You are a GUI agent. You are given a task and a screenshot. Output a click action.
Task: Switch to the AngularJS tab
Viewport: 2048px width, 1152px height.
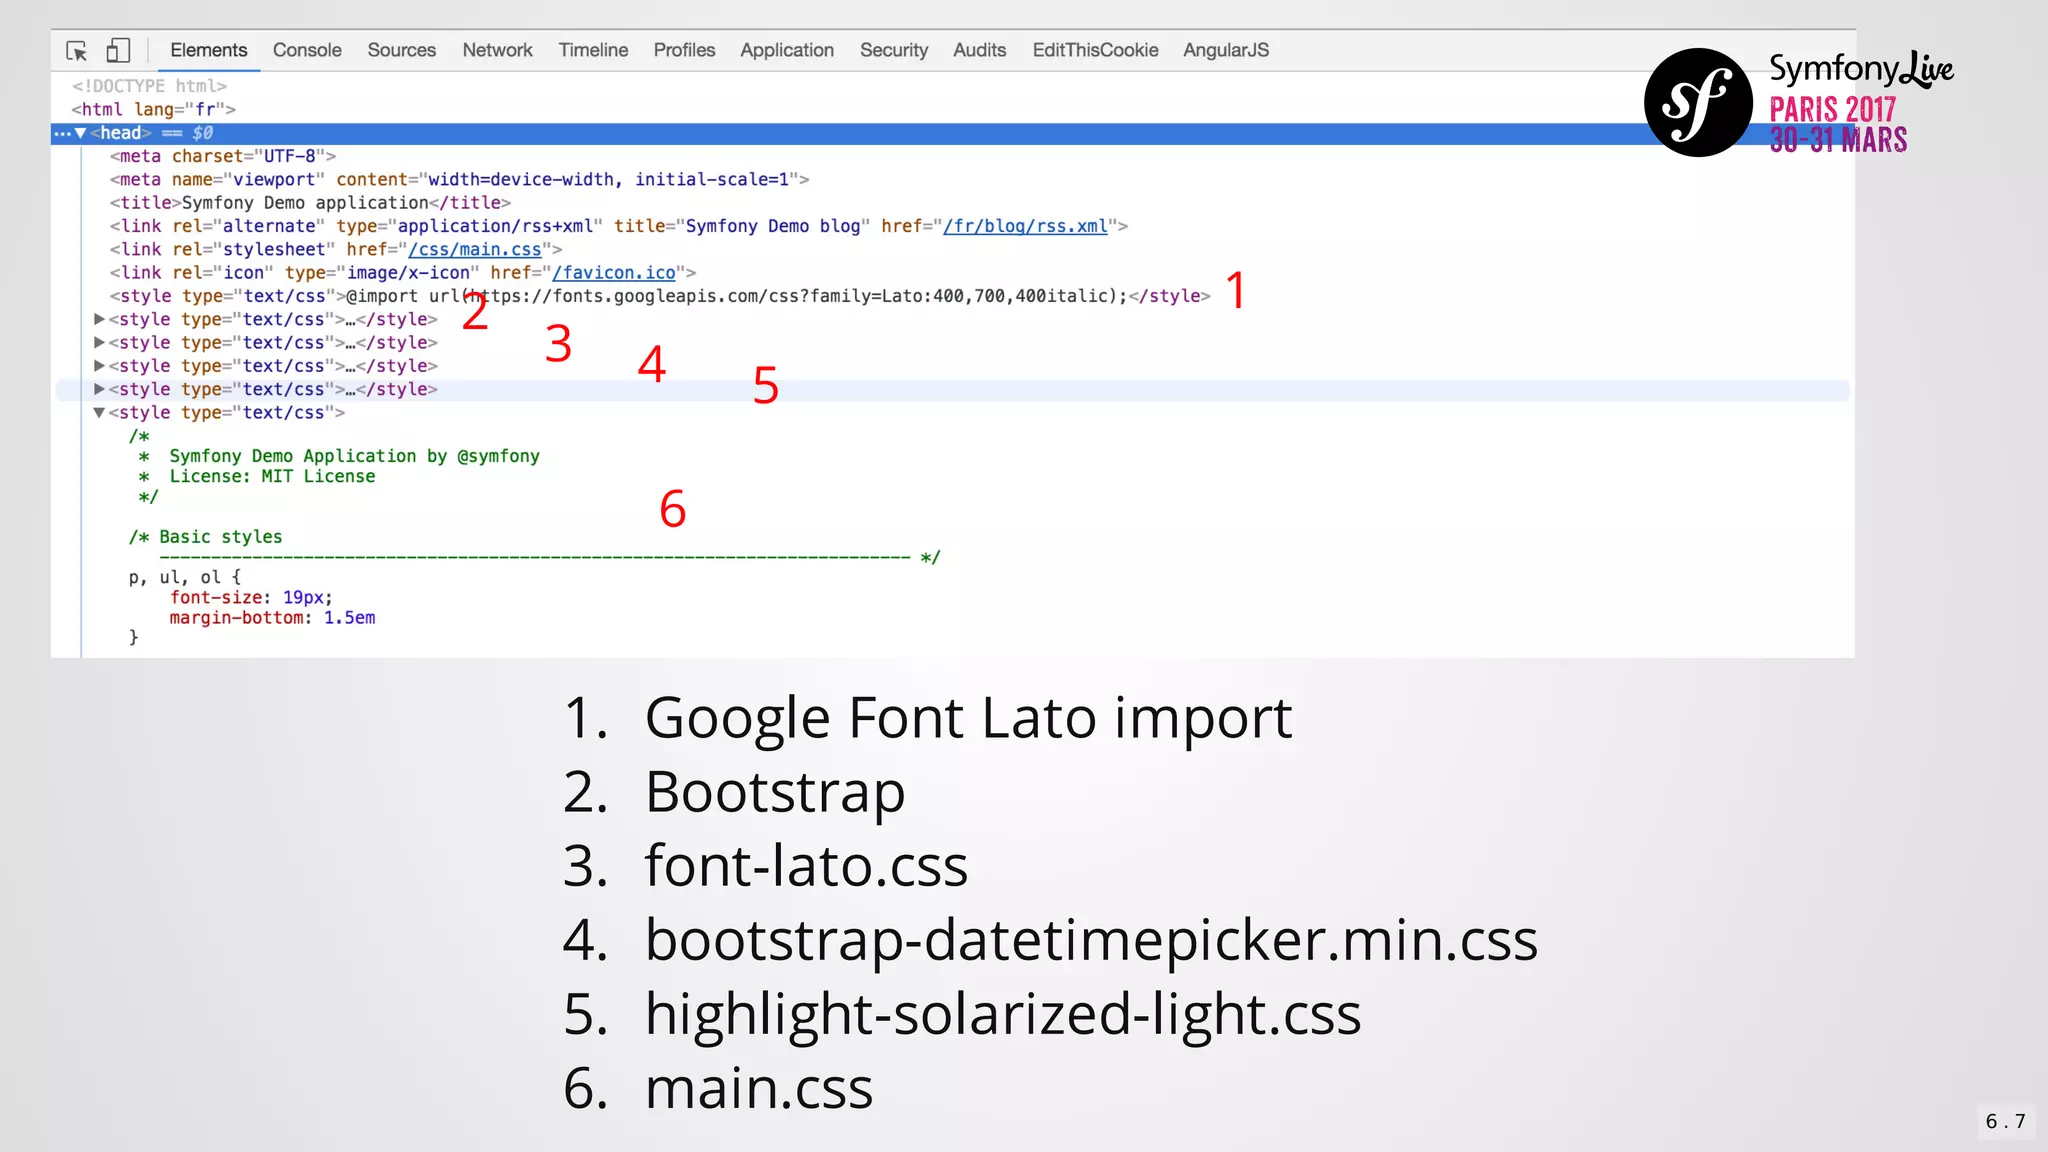[1225, 50]
